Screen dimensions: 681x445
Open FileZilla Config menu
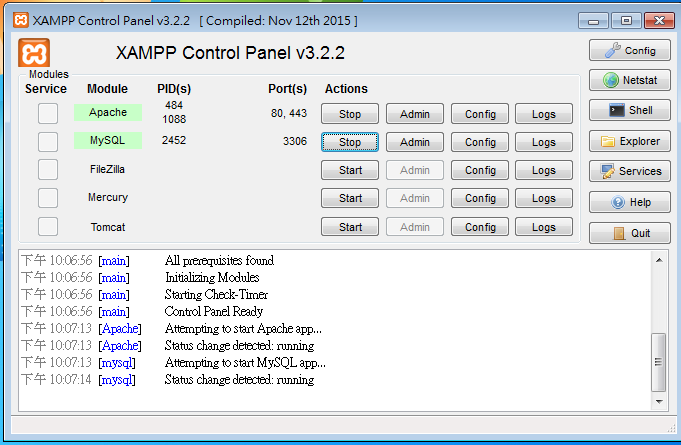480,170
